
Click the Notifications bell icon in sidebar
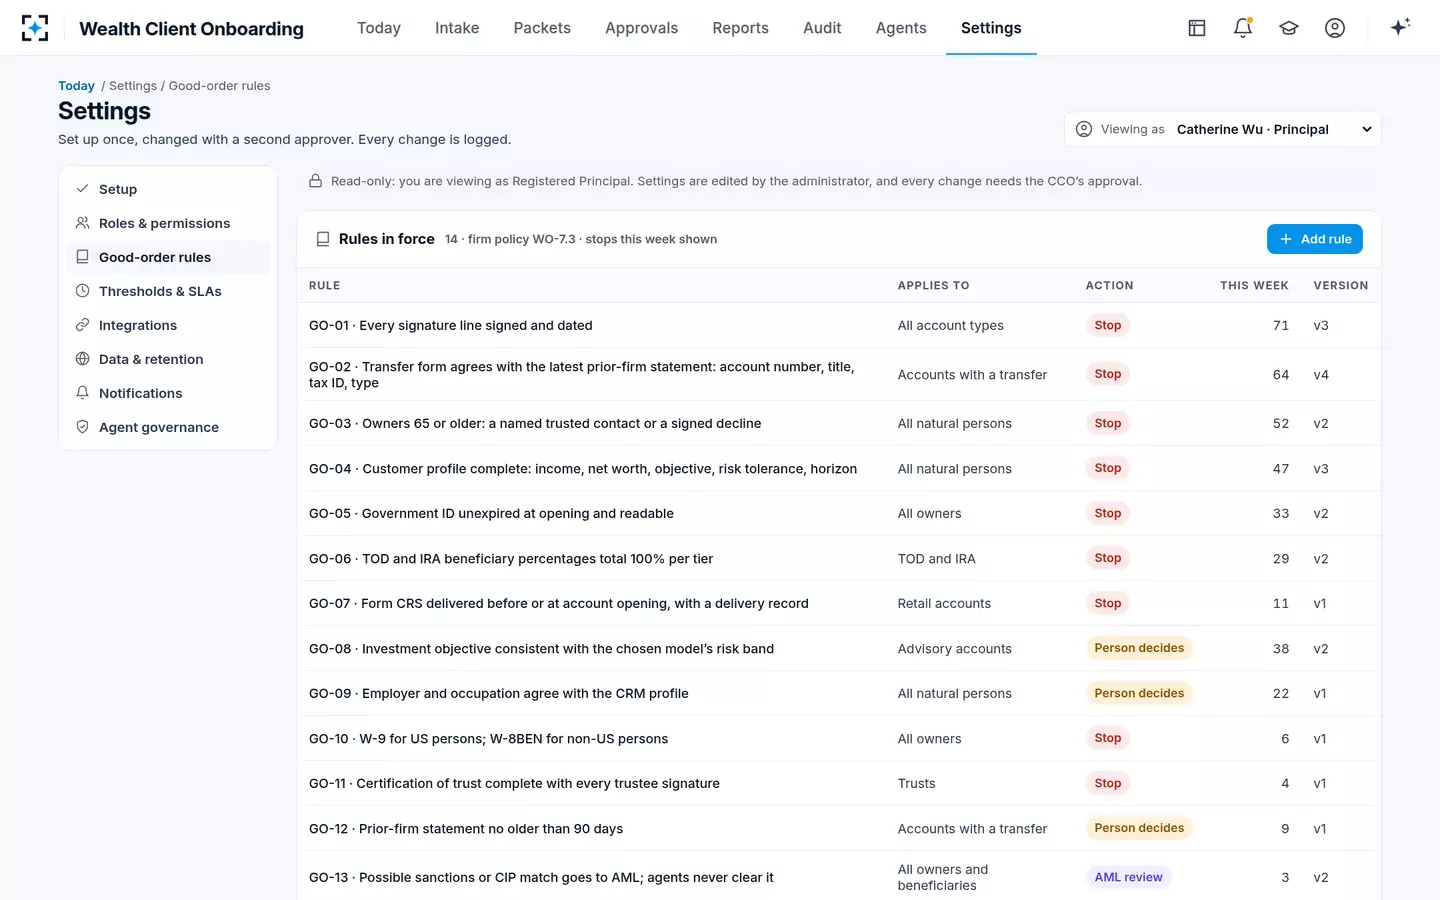pos(83,393)
